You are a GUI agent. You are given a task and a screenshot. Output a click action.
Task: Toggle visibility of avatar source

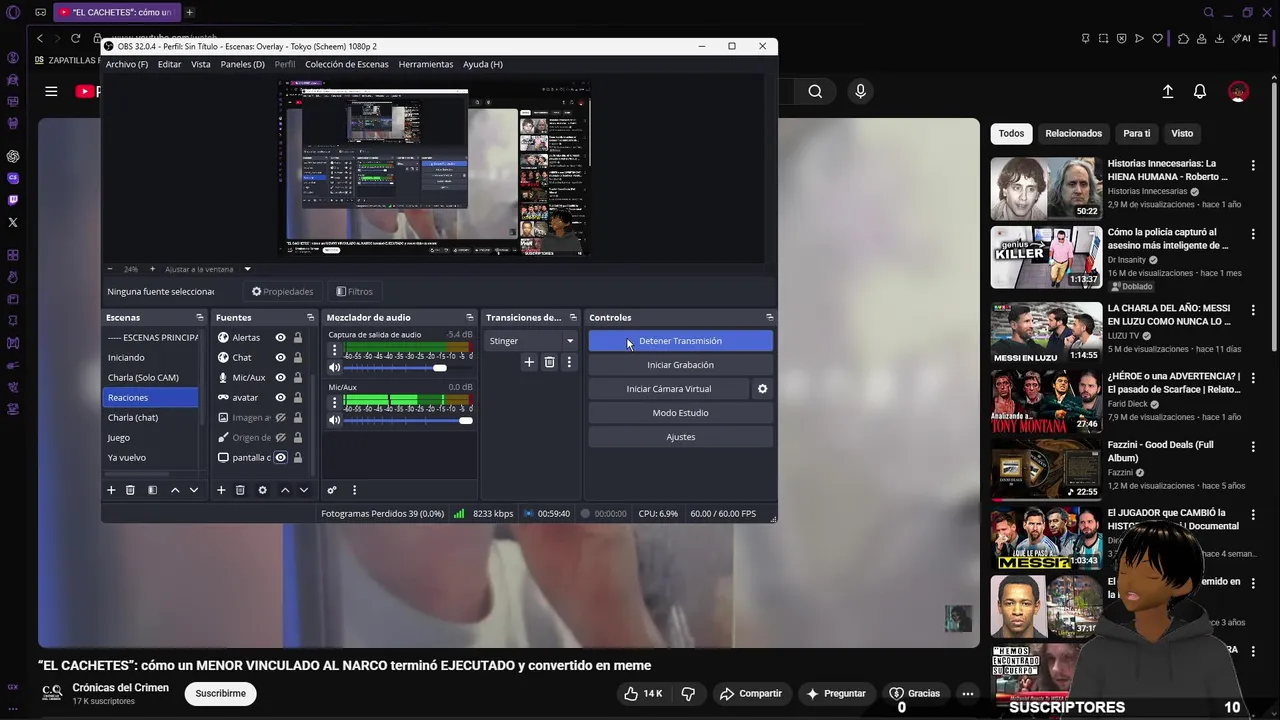tap(281, 397)
